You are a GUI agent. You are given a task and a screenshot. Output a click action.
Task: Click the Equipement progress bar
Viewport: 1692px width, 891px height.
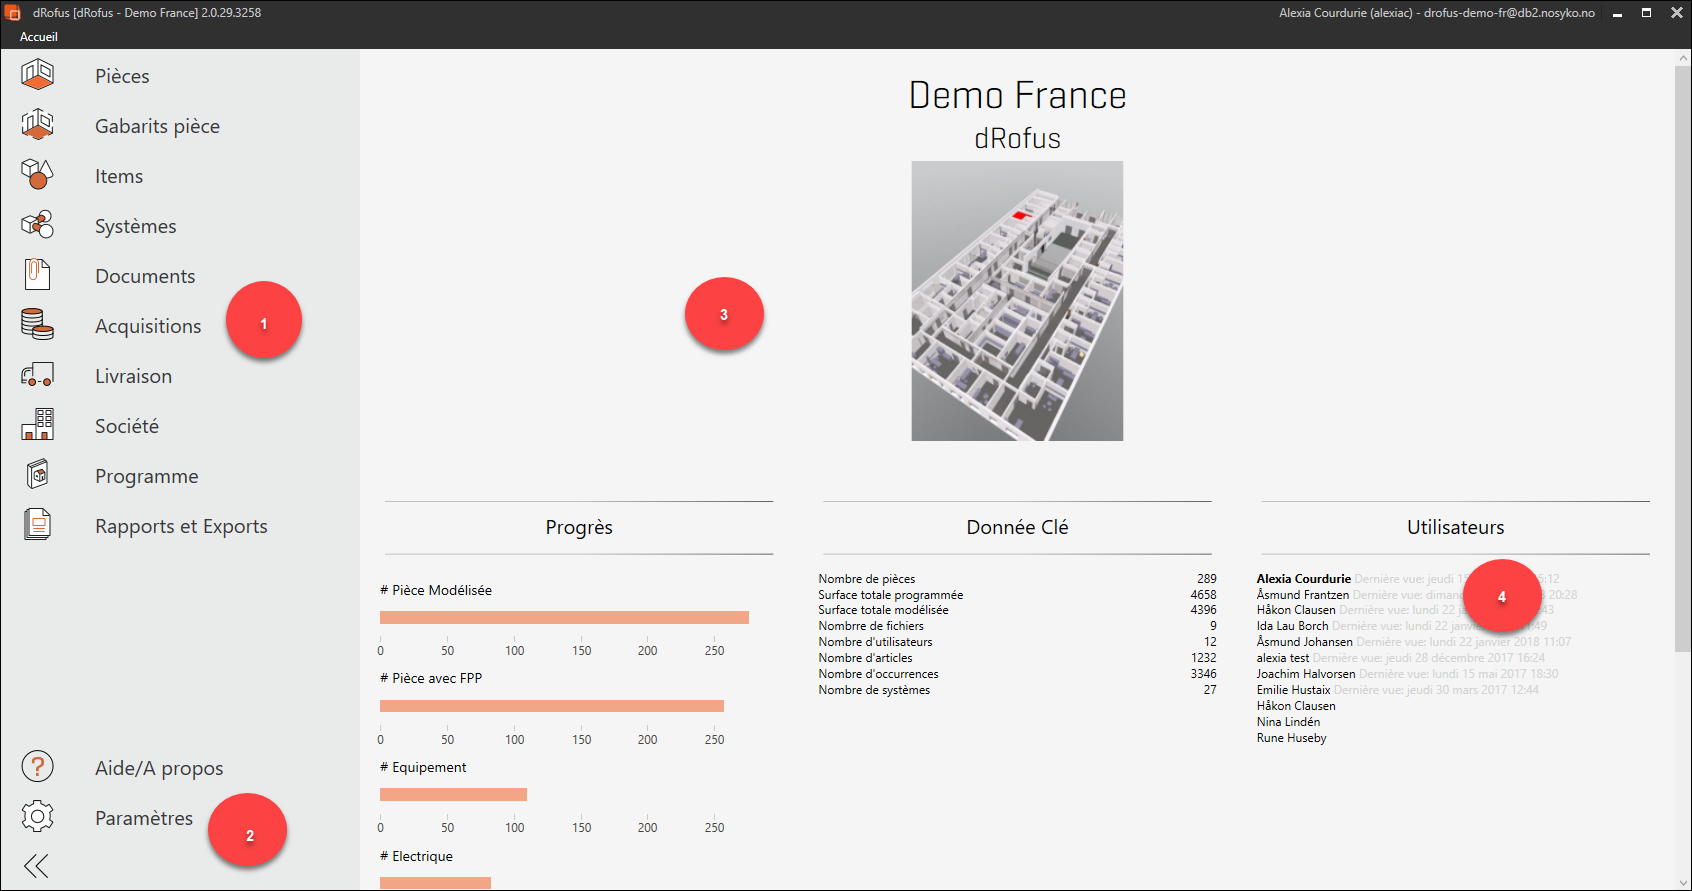[453, 794]
